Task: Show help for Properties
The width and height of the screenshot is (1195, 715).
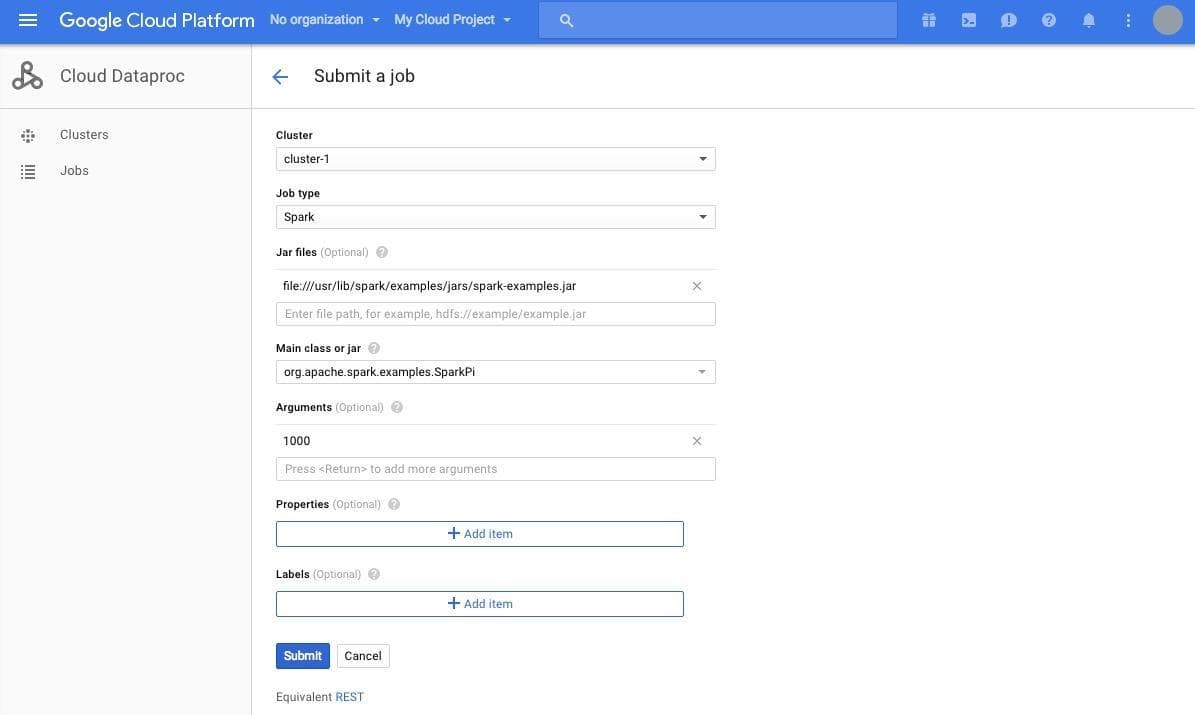Action: 393,504
